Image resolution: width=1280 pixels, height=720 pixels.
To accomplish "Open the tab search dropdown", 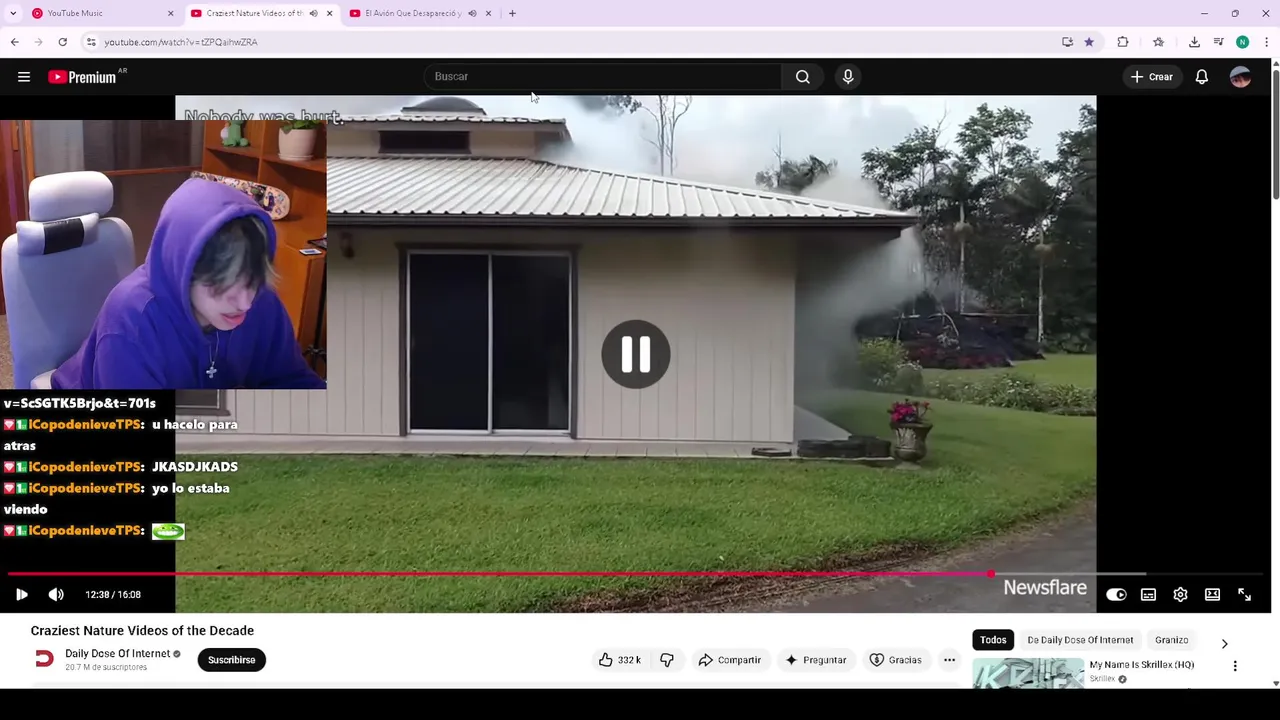I will [x=13, y=13].
